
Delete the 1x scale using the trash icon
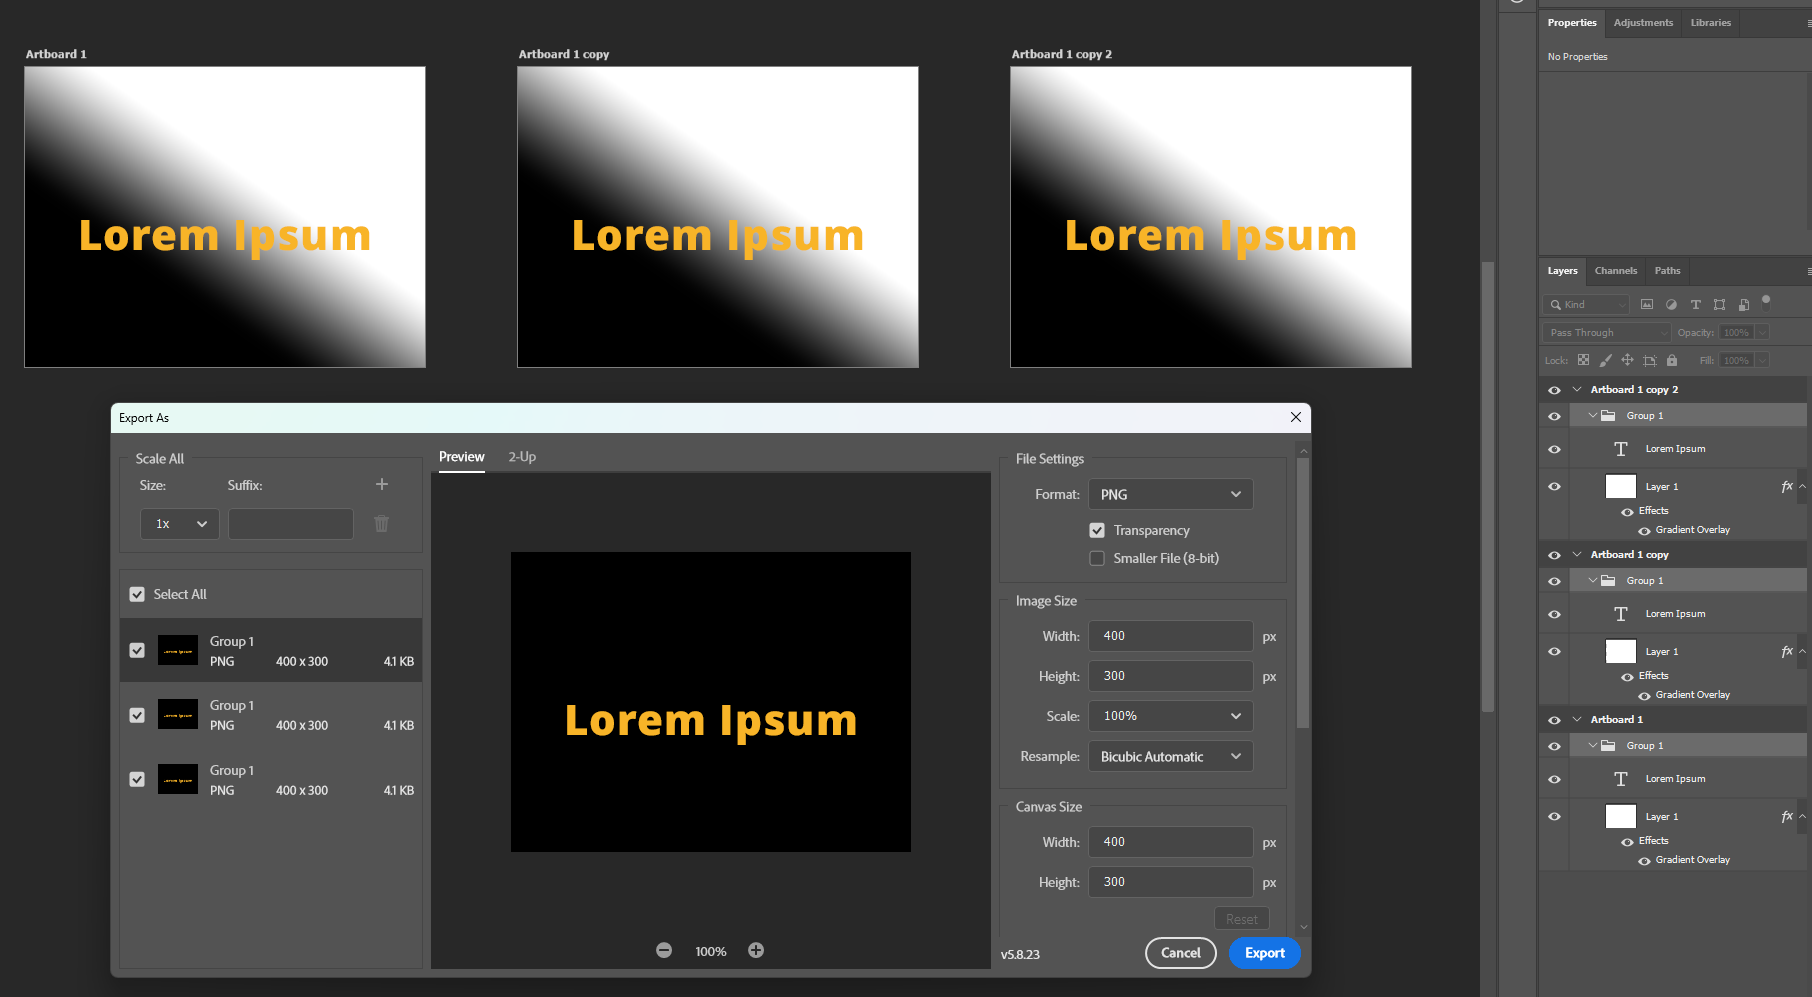381,523
